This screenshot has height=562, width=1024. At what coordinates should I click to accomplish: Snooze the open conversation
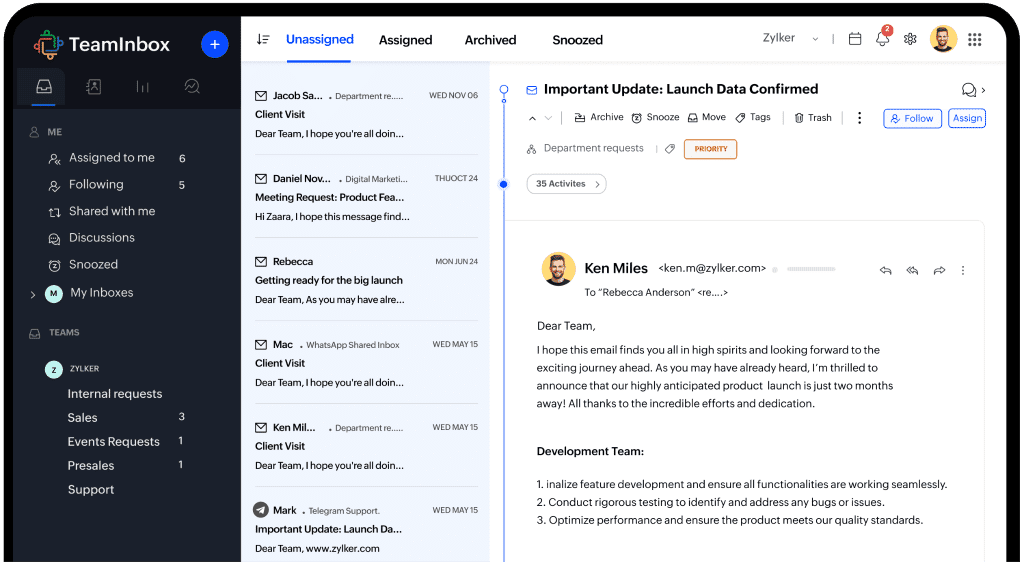[x=655, y=117]
